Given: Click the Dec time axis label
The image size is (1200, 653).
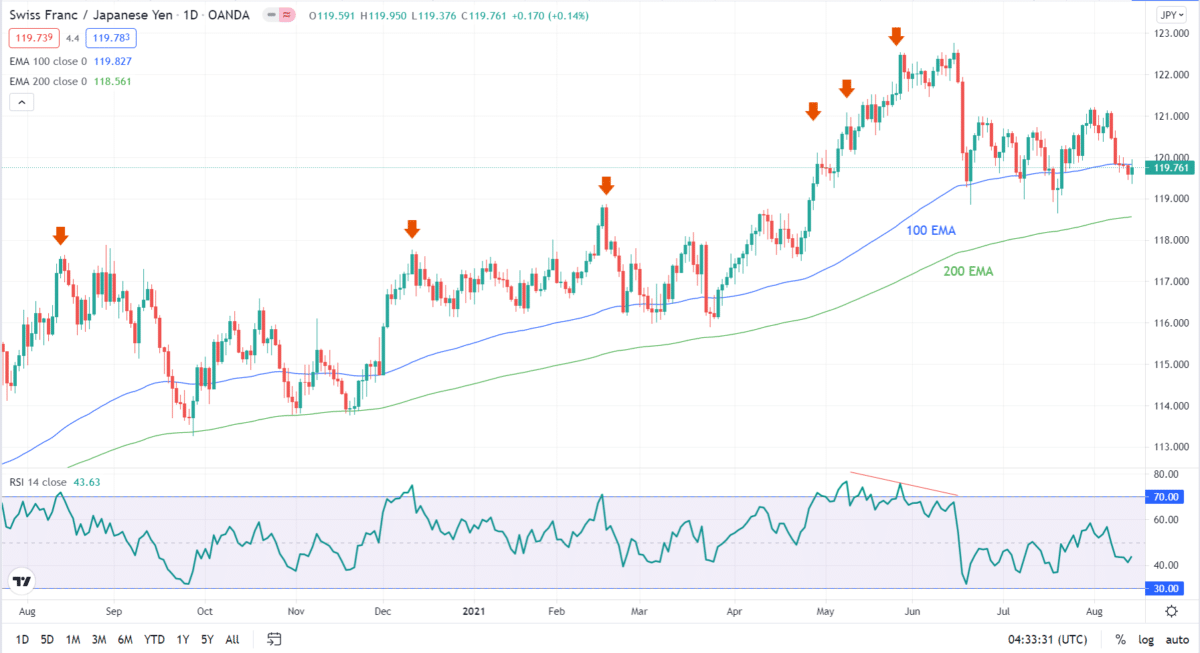Looking at the screenshot, I should pyautogui.click(x=384, y=610).
